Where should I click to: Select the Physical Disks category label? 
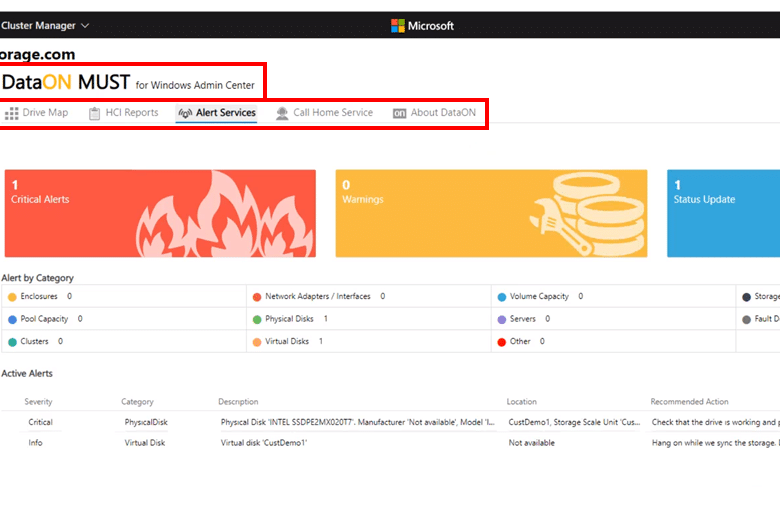tap(289, 319)
